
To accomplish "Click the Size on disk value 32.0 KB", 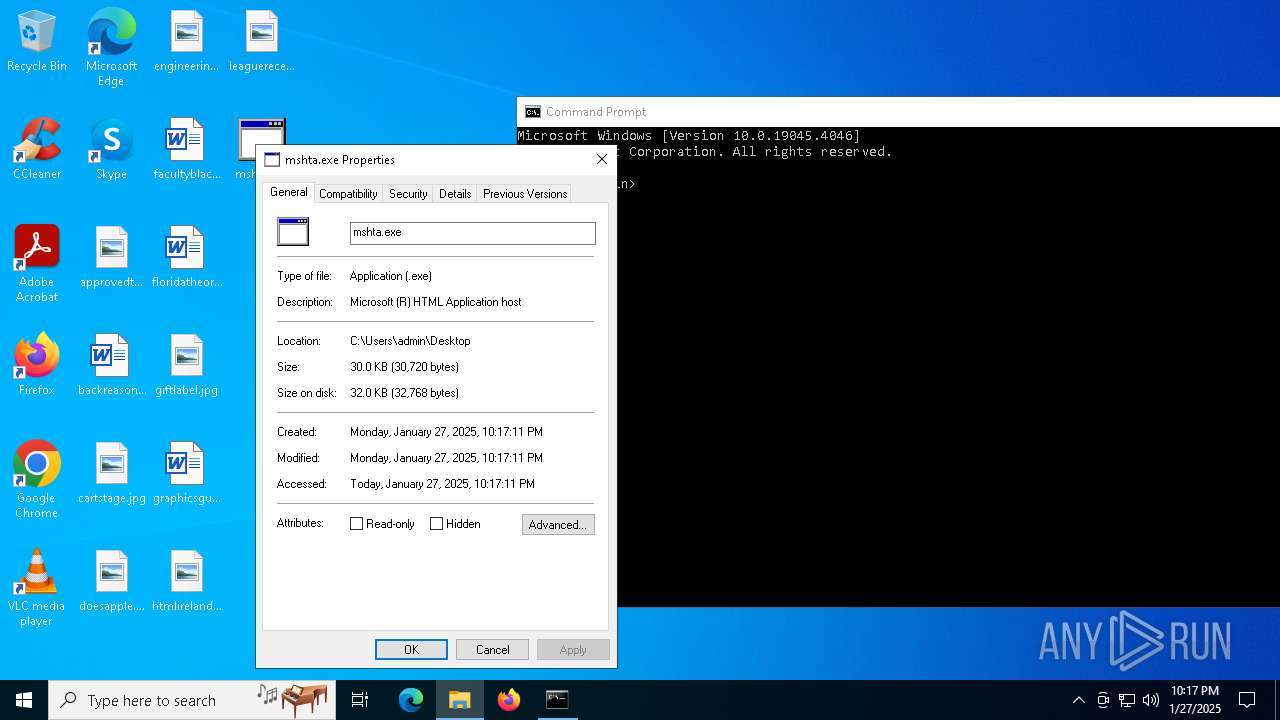I will 404,393.
